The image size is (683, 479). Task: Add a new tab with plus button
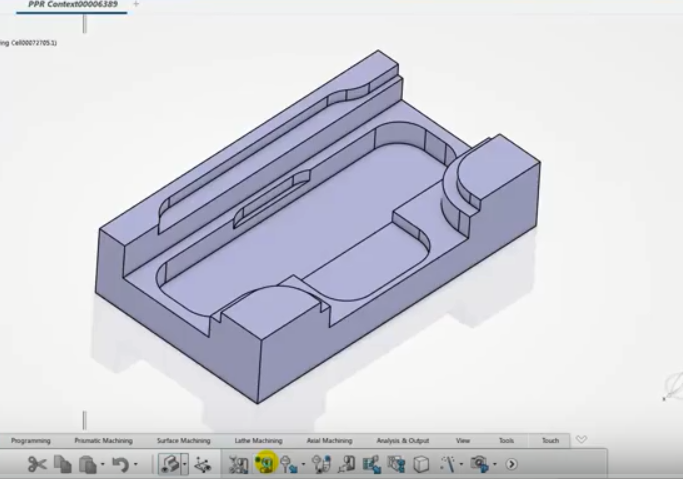pos(136,5)
